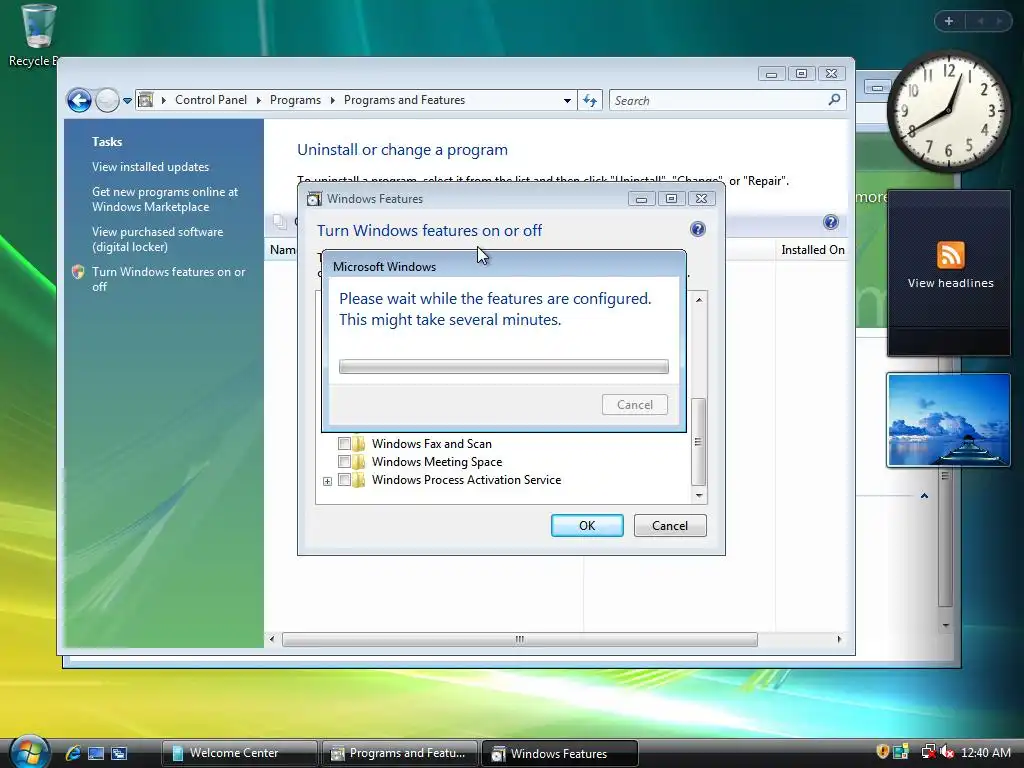Expand Windows Process Activation Service tree node
This screenshot has width=1024, height=768.
[x=327, y=481]
